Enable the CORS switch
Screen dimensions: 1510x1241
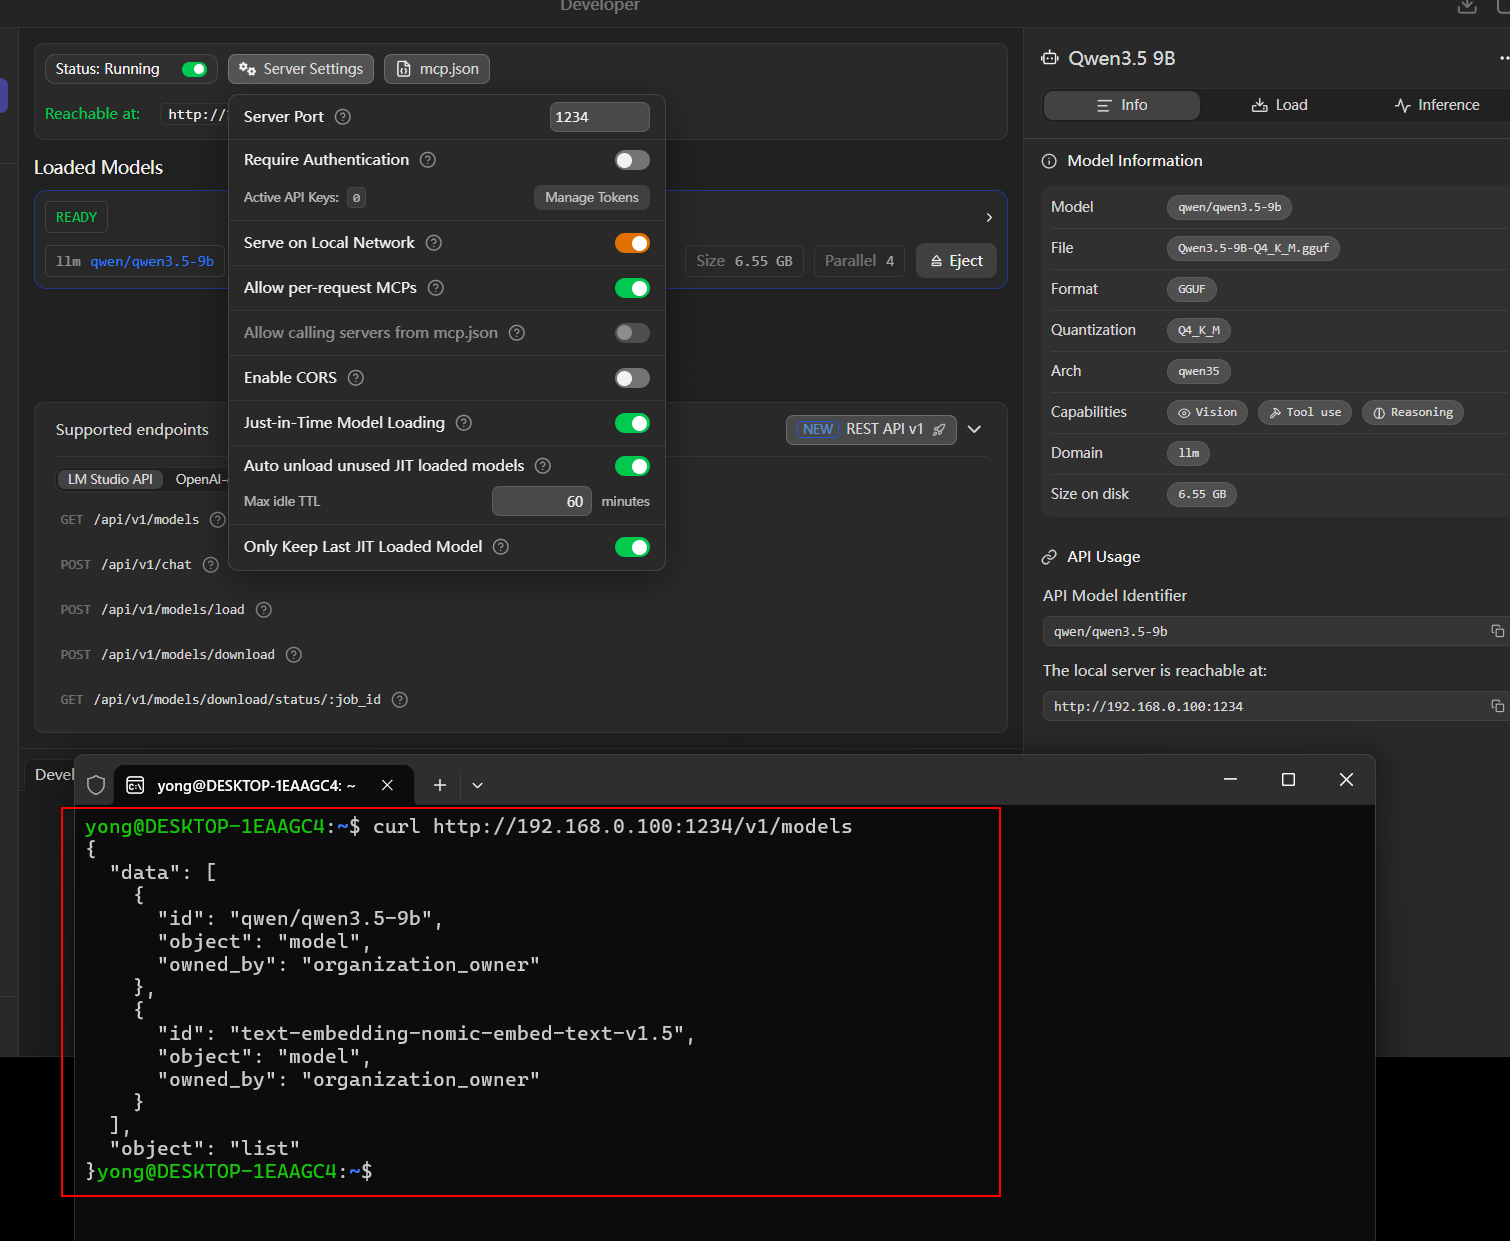[632, 378]
